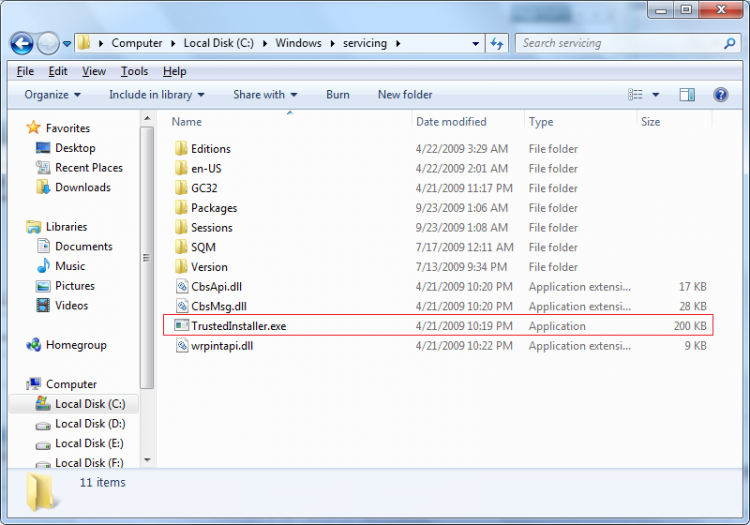This screenshot has width=750, height=525.
Task: Open Include in library dropdown
Action: point(157,95)
